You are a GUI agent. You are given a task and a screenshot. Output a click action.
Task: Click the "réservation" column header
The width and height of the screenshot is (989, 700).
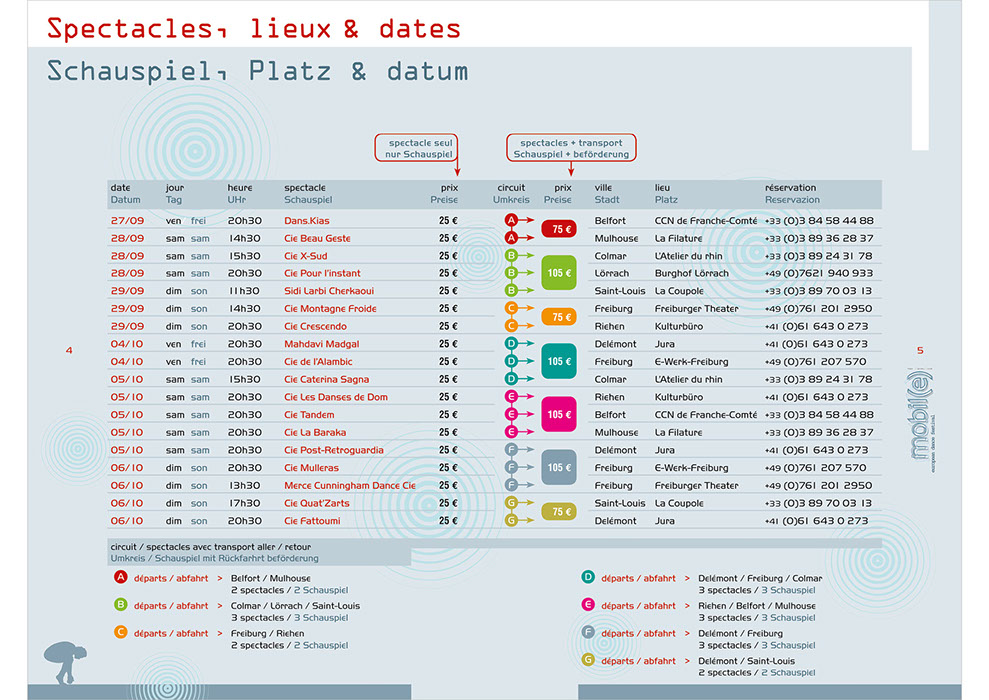pos(791,188)
